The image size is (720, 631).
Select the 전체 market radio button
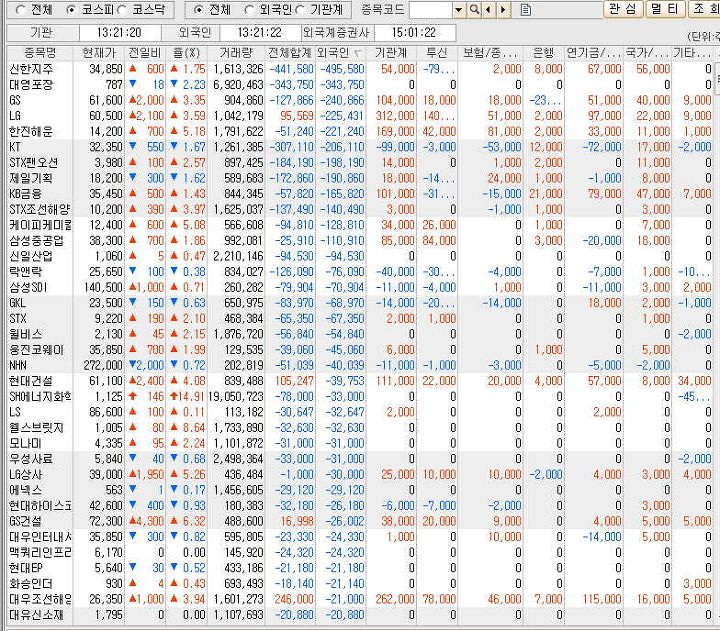[x=20, y=10]
